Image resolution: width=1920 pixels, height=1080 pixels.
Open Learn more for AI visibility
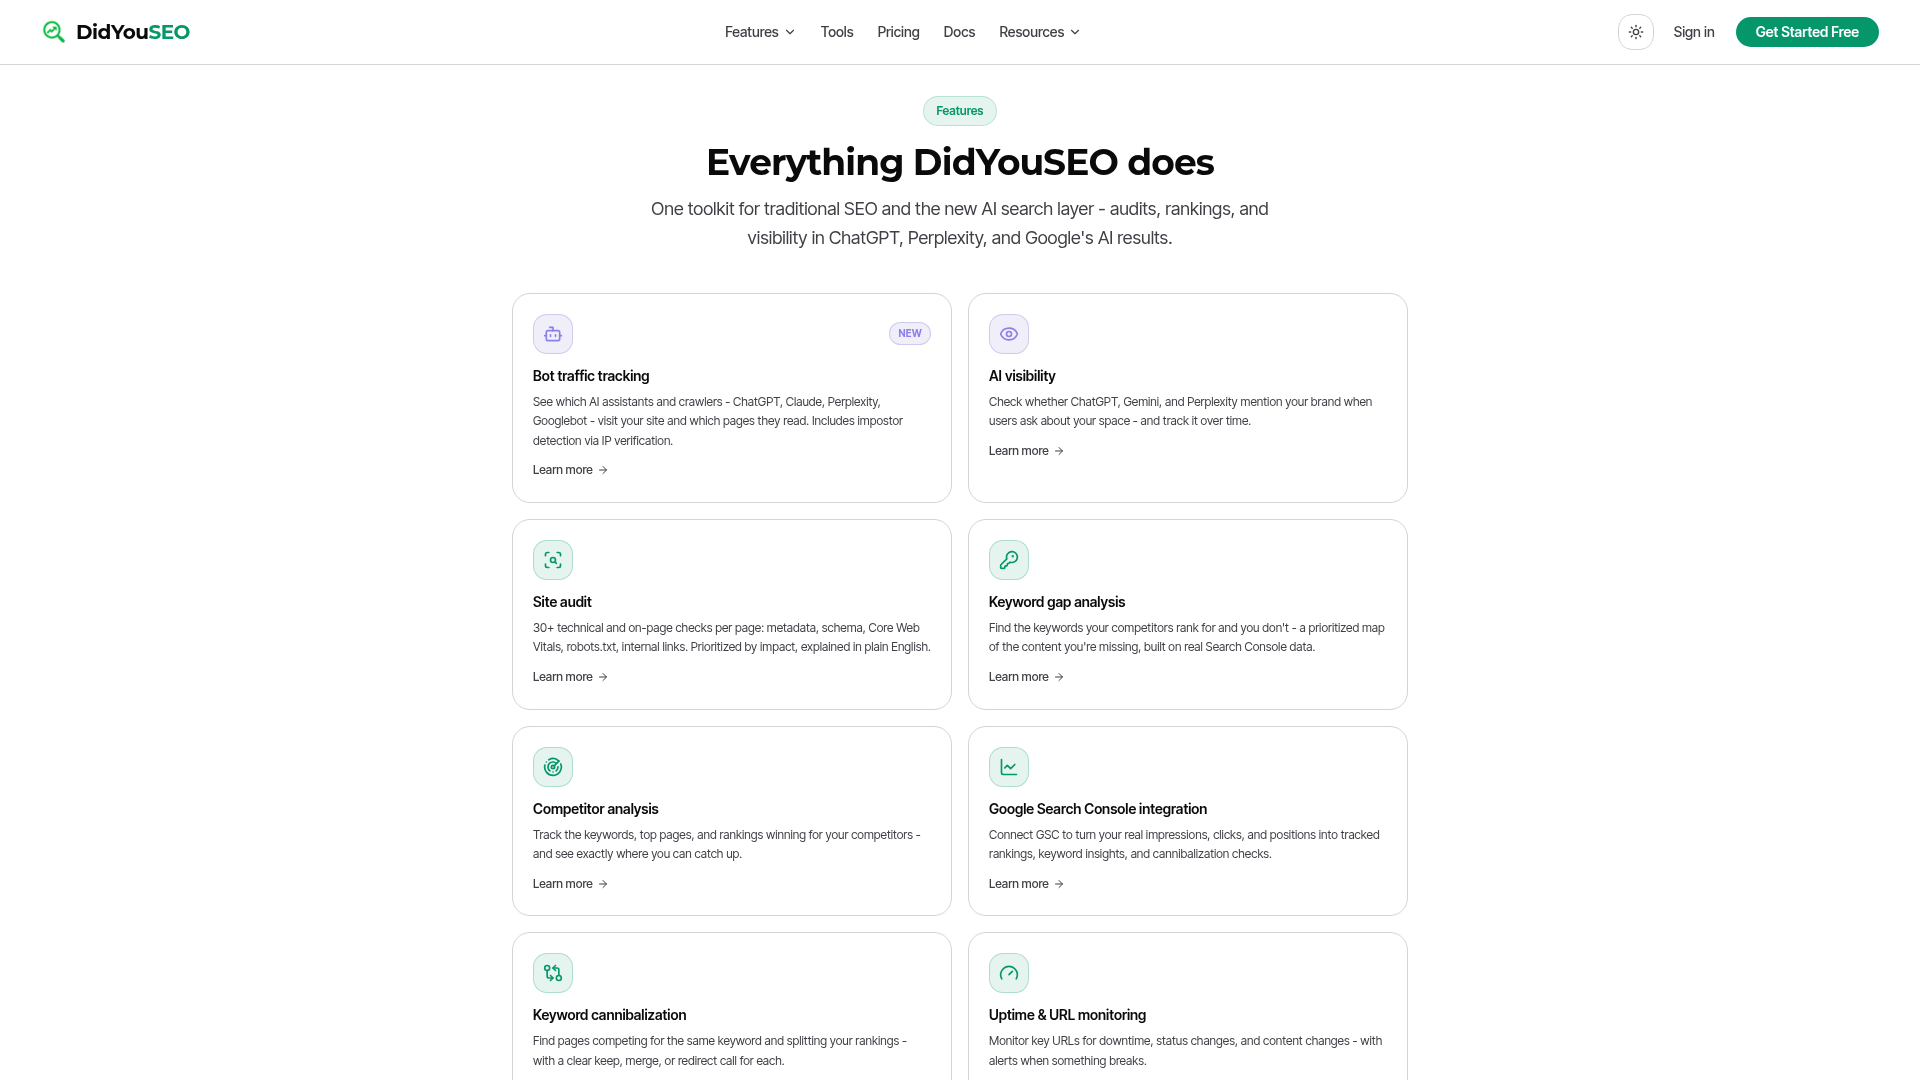tap(1026, 451)
